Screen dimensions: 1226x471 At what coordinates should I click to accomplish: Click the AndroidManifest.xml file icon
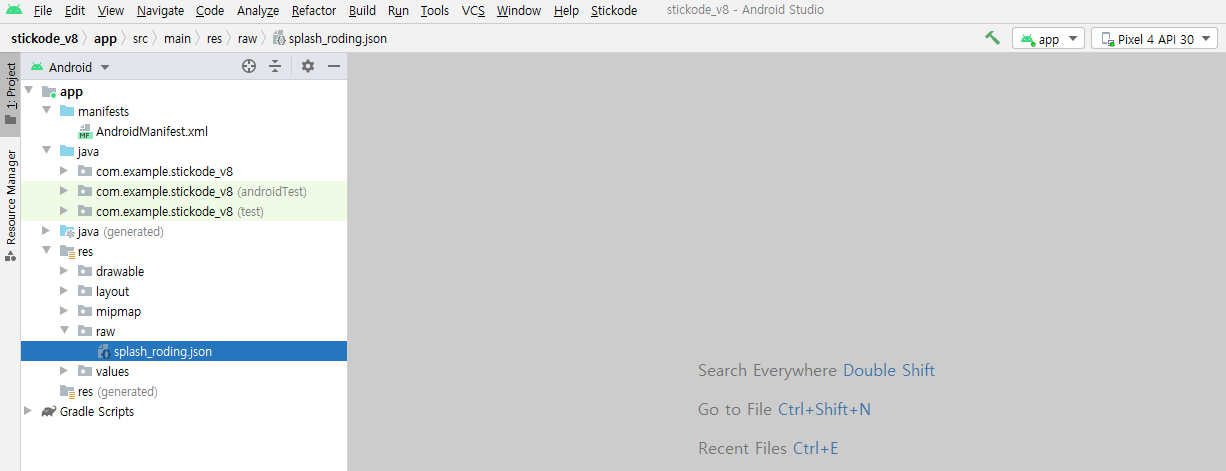[x=85, y=131]
